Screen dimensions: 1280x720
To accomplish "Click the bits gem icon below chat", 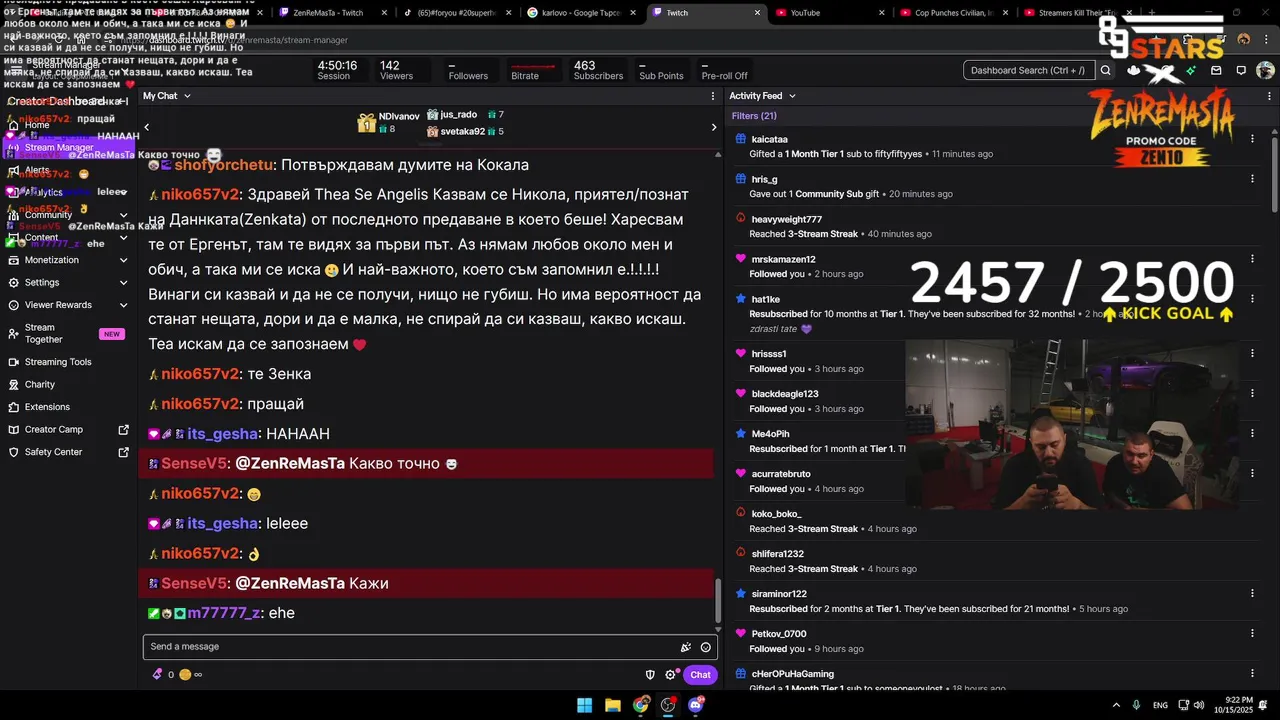I will point(157,674).
